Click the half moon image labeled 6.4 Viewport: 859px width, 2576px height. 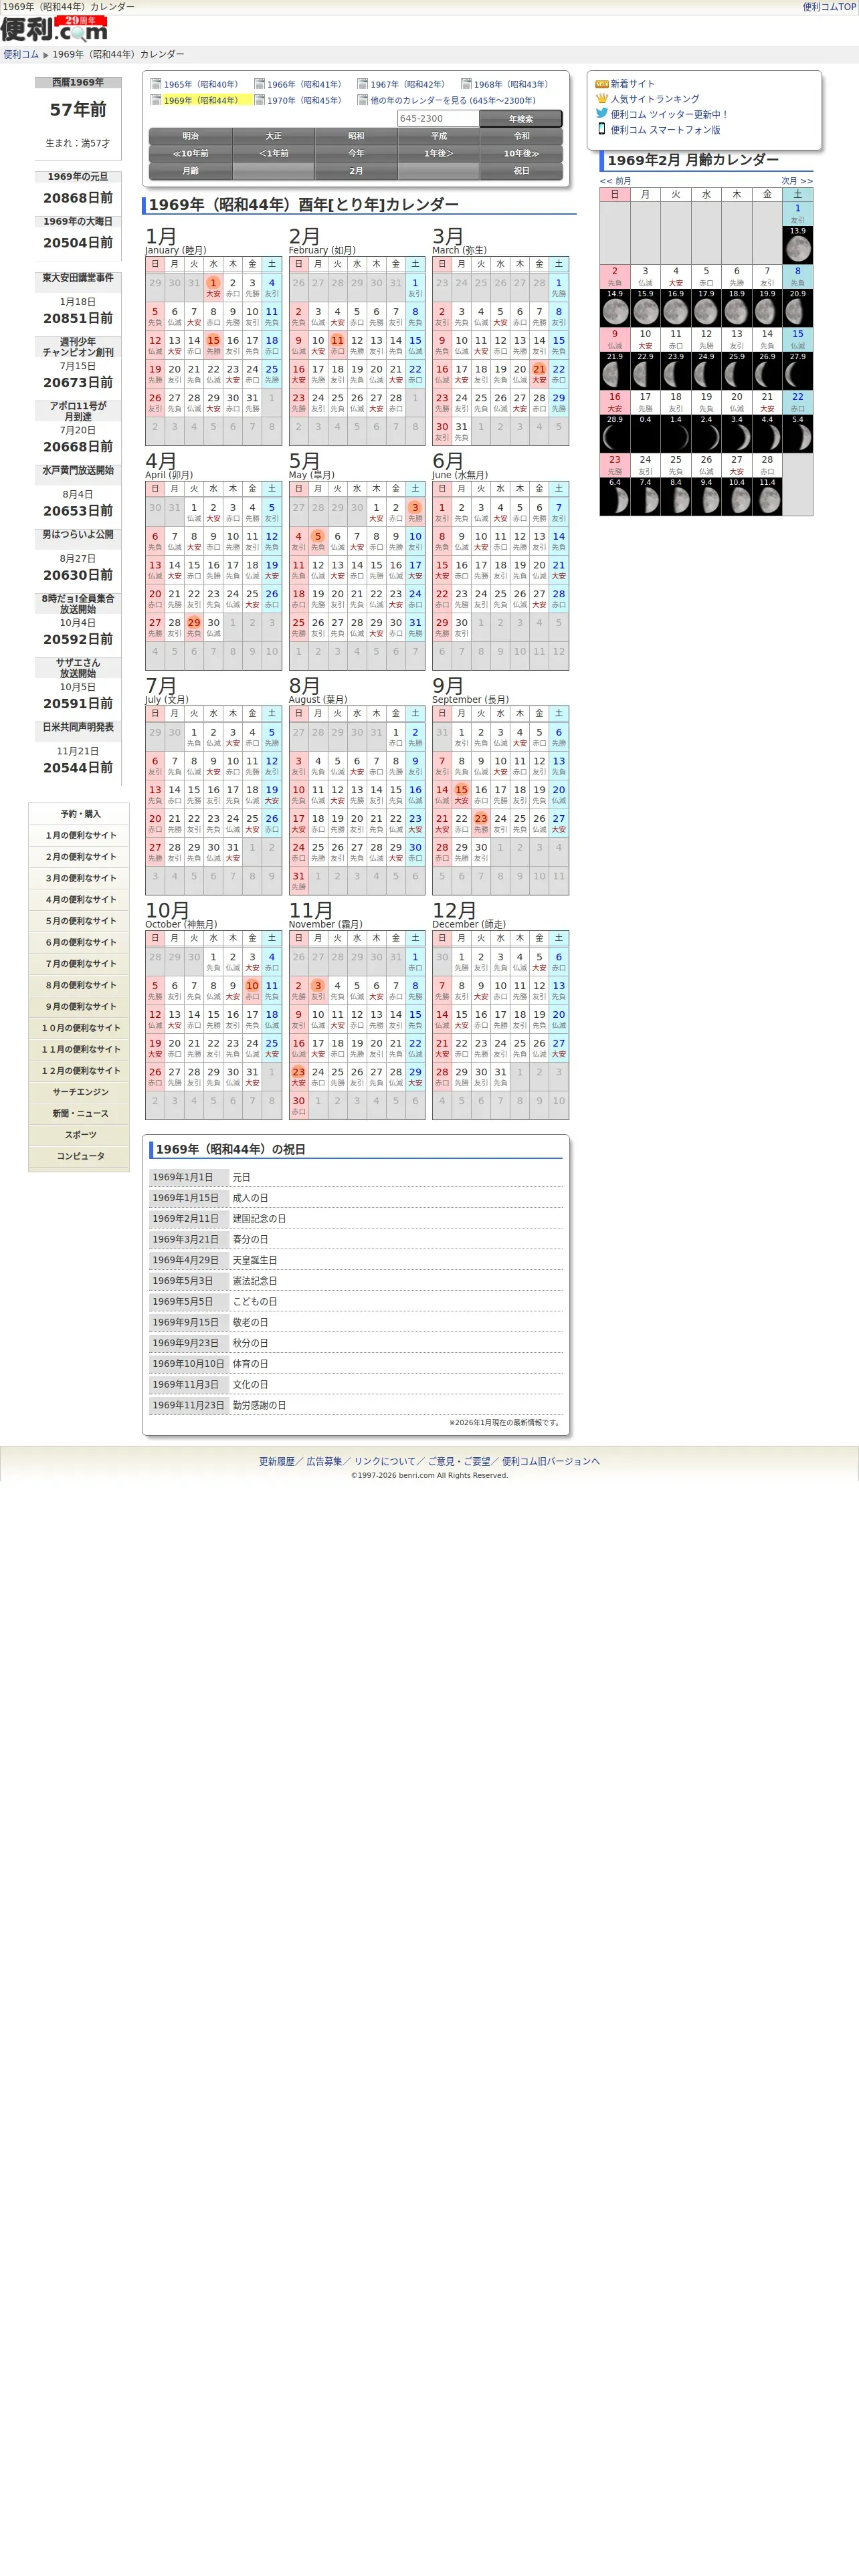[x=615, y=500]
